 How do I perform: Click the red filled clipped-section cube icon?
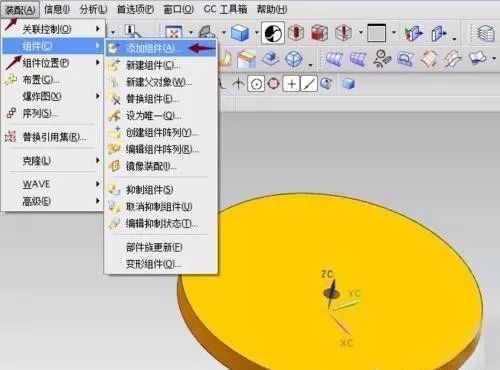point(319,33)
